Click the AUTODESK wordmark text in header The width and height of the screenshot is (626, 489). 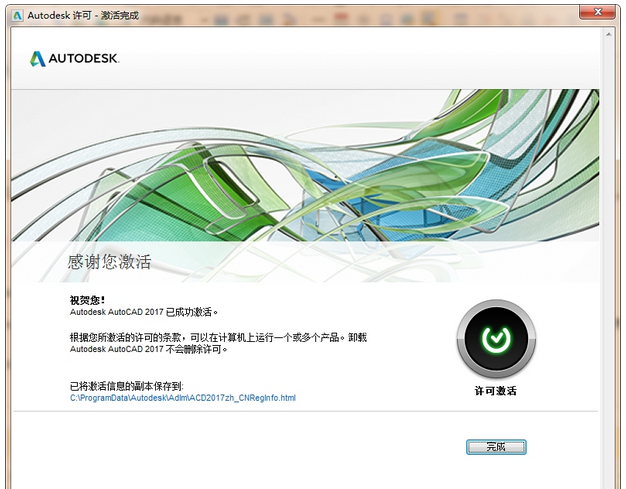(86, 59)
